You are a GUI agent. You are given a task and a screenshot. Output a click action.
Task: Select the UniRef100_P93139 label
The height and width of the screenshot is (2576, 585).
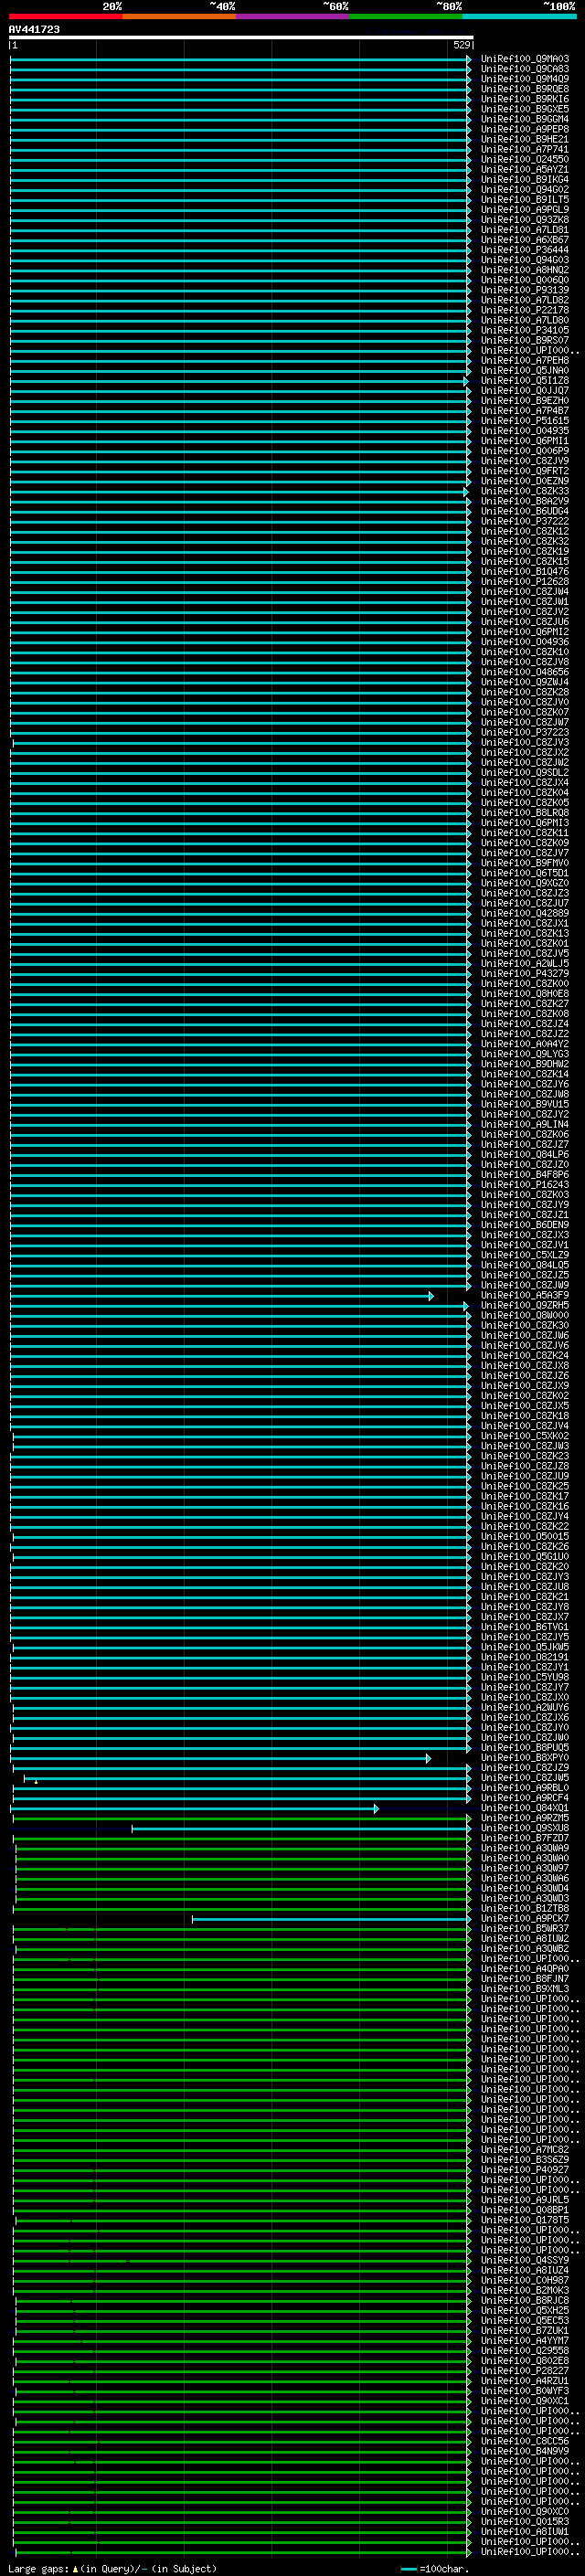point(525,290)
